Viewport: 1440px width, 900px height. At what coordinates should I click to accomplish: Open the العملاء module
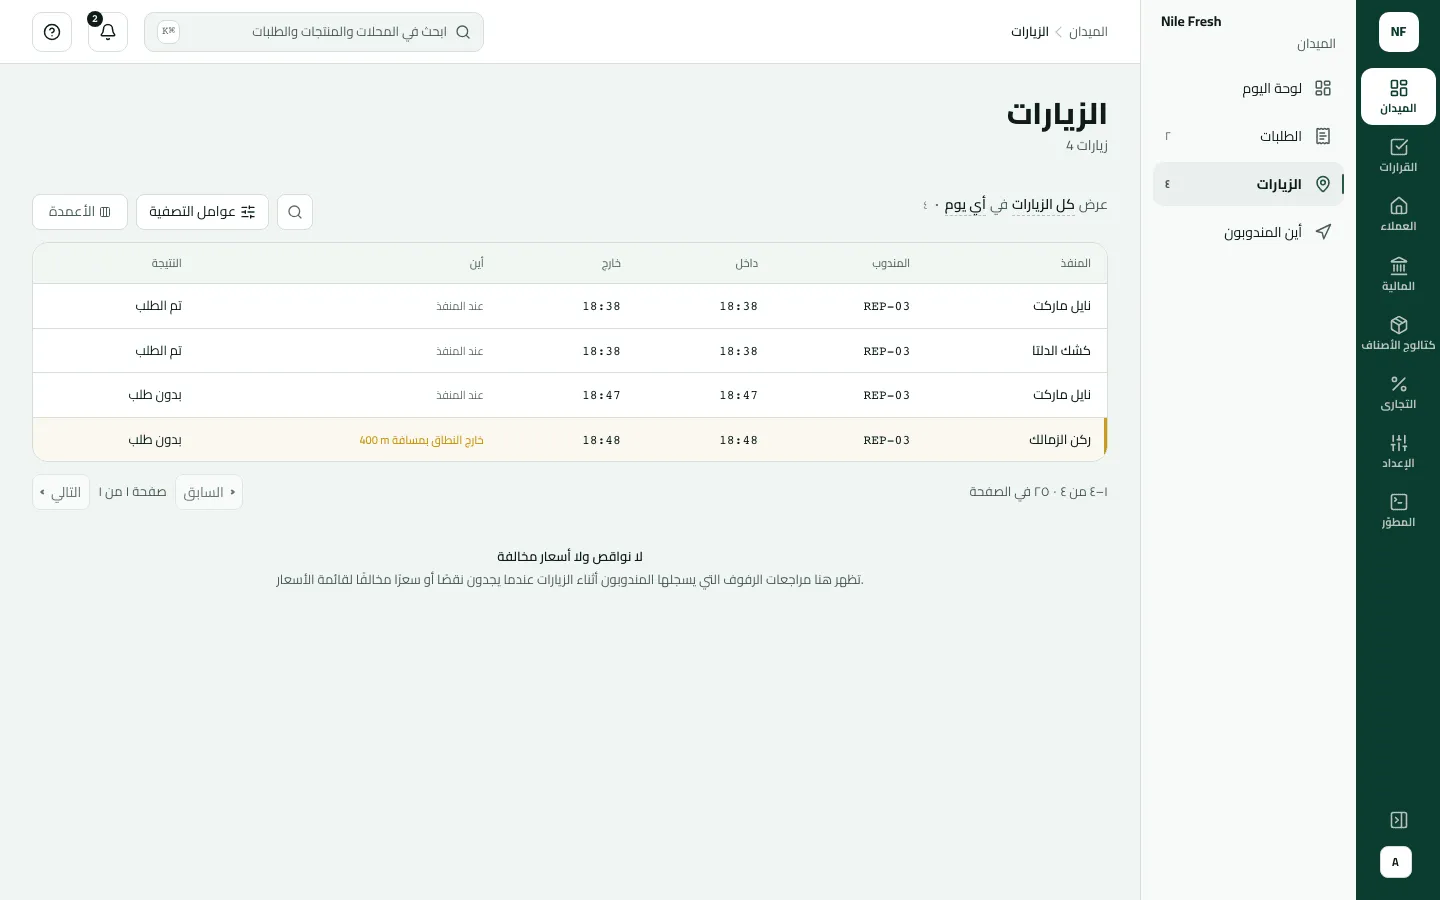coord(1398,215)
